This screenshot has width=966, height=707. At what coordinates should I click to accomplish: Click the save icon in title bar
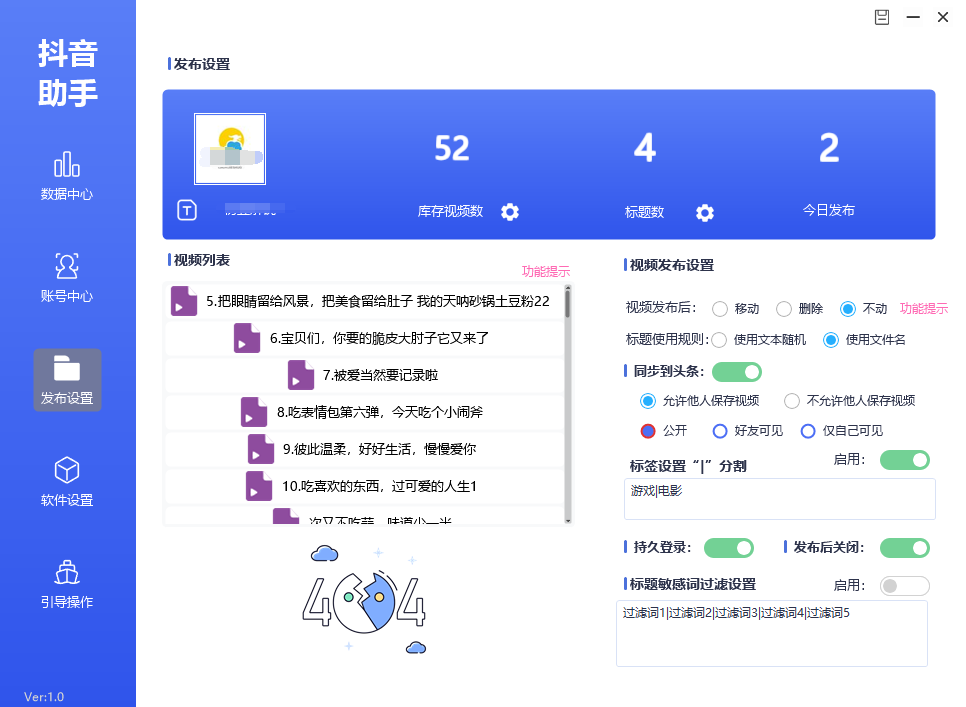tap(882, 17)
